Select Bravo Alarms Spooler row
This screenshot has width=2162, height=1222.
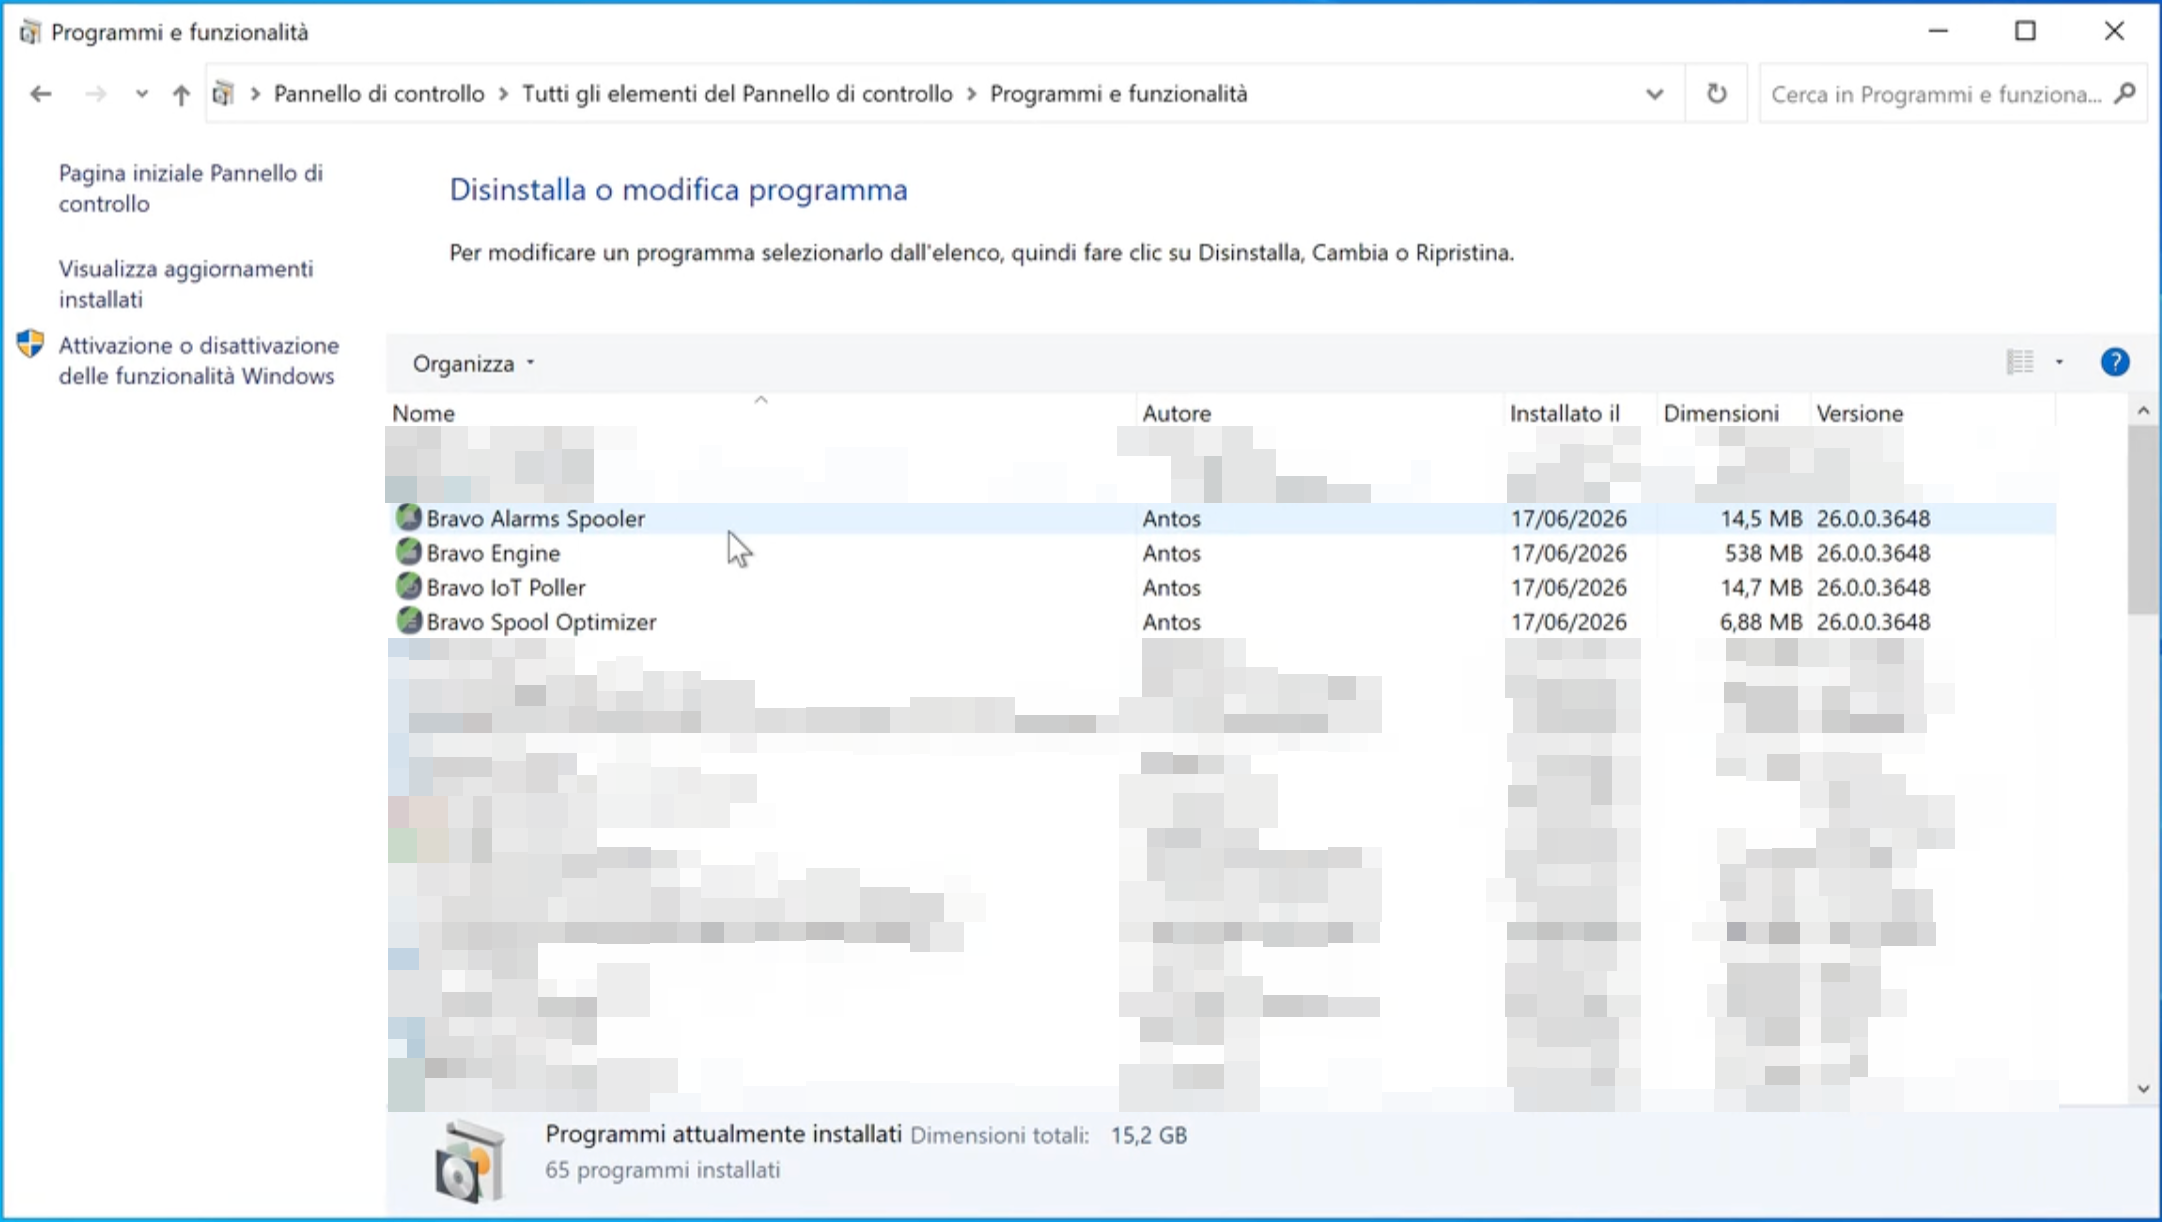click(1221, 518)
